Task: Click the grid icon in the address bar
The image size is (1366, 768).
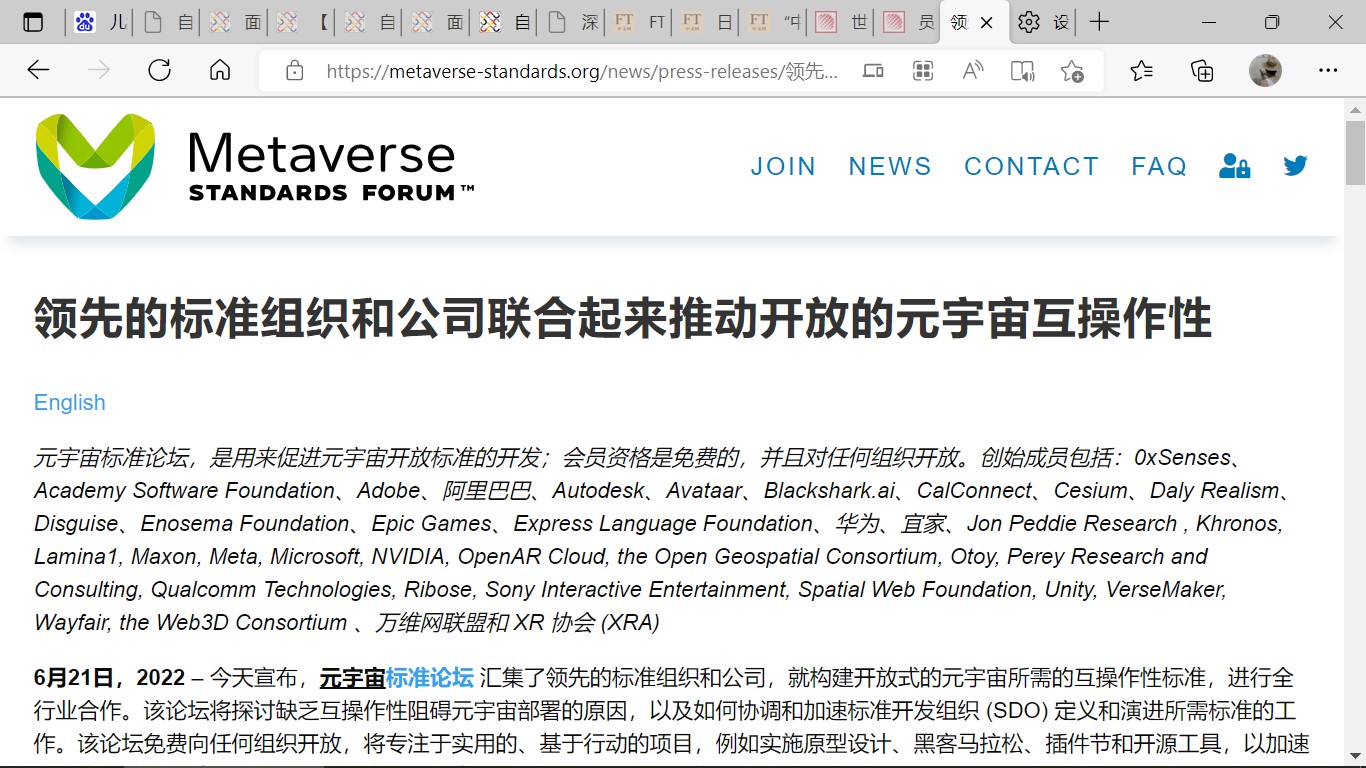Action: coord(923,71)
